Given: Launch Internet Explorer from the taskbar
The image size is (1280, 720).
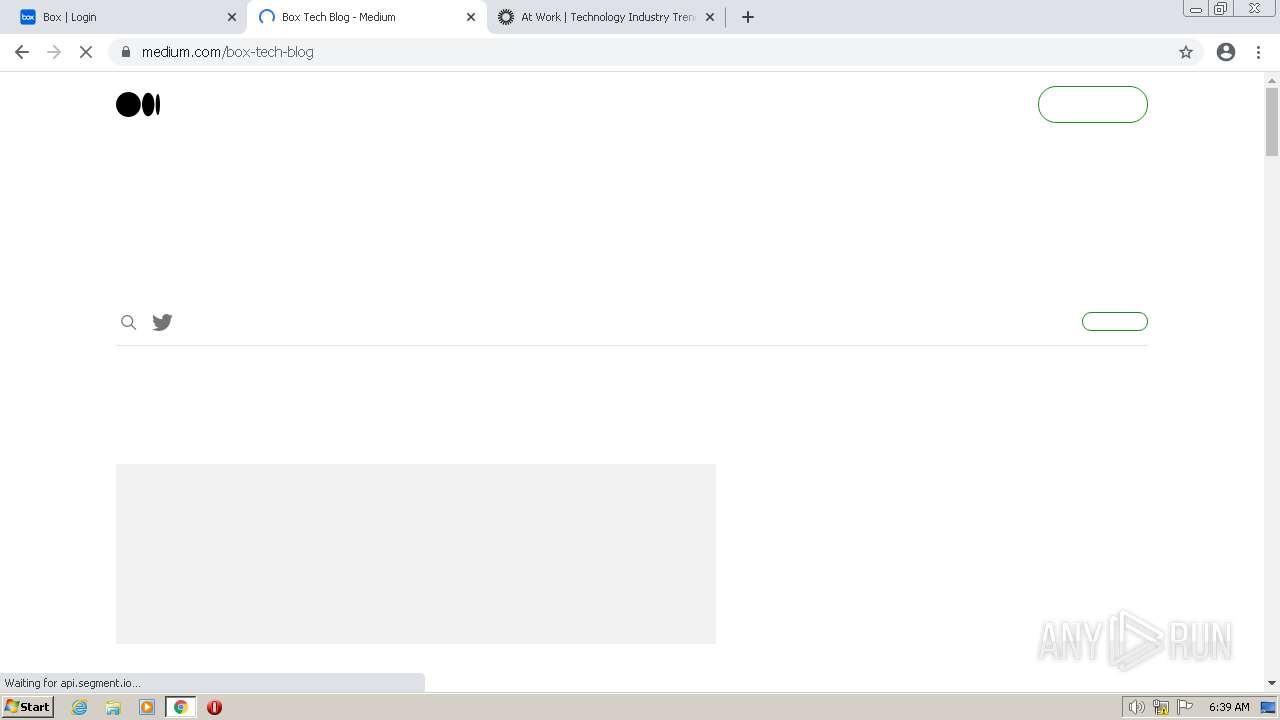Looking at the screenshot, I should pyautogui.click(x=80, y=707).
